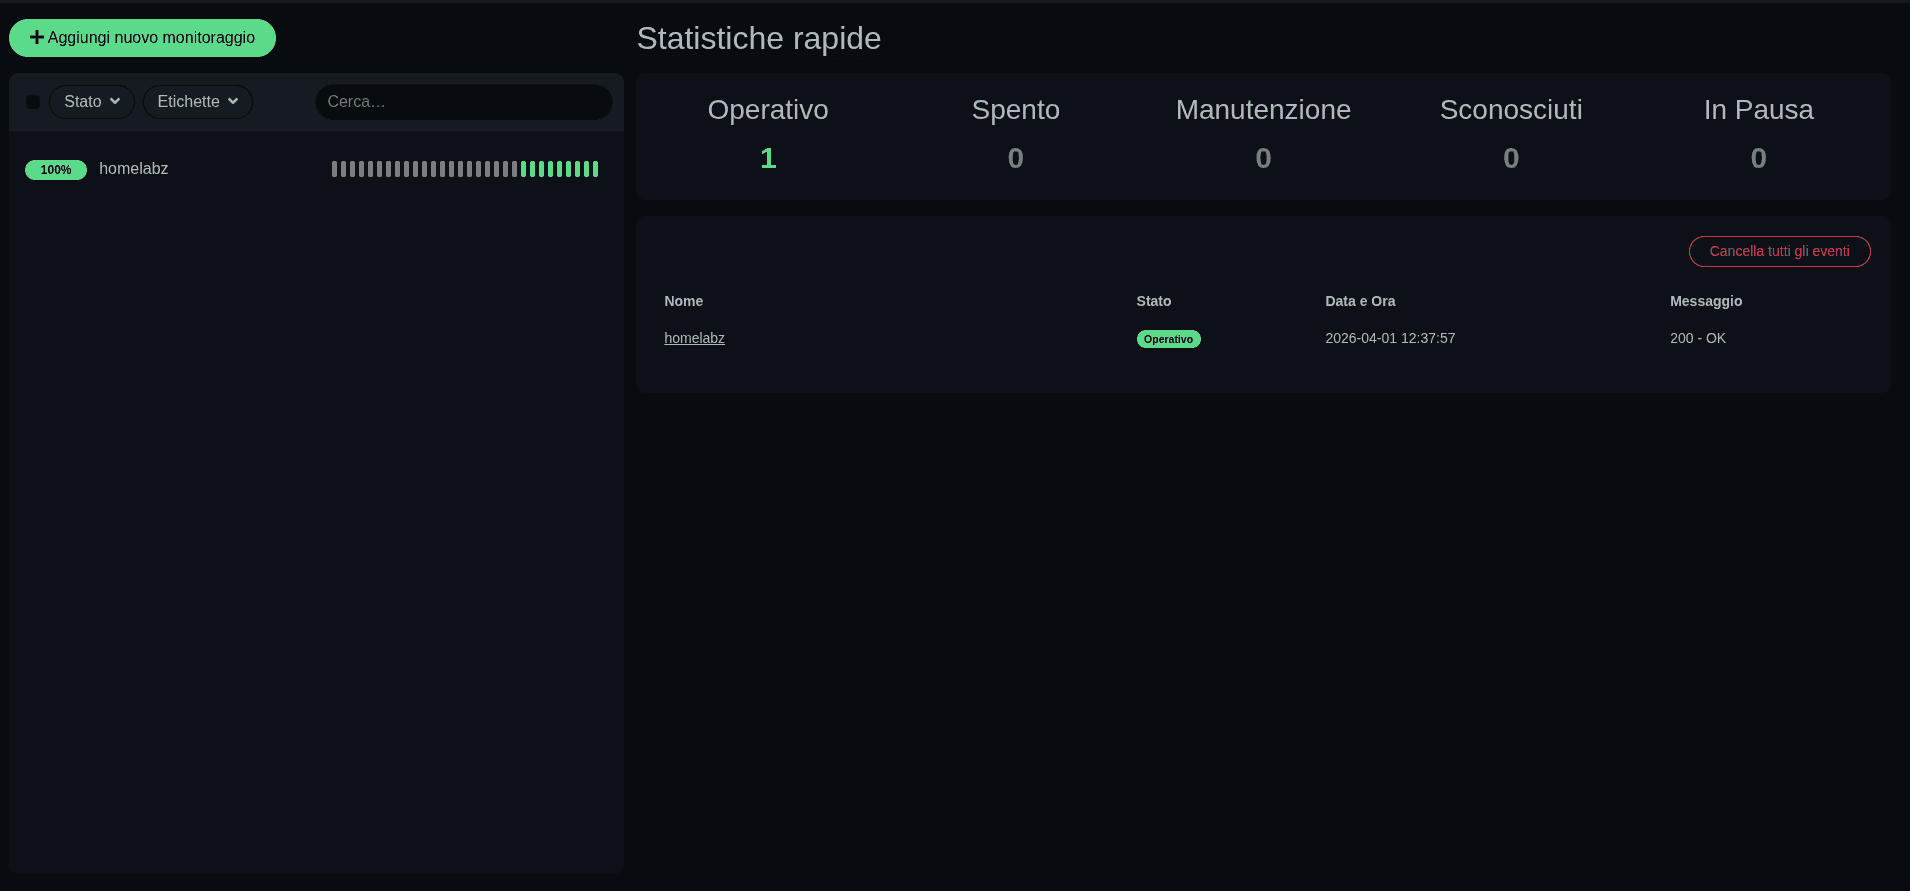This screenshot has height=891, width=1910.
Task: Click the Spento statistic label
Action: [x=1016, y=110]
